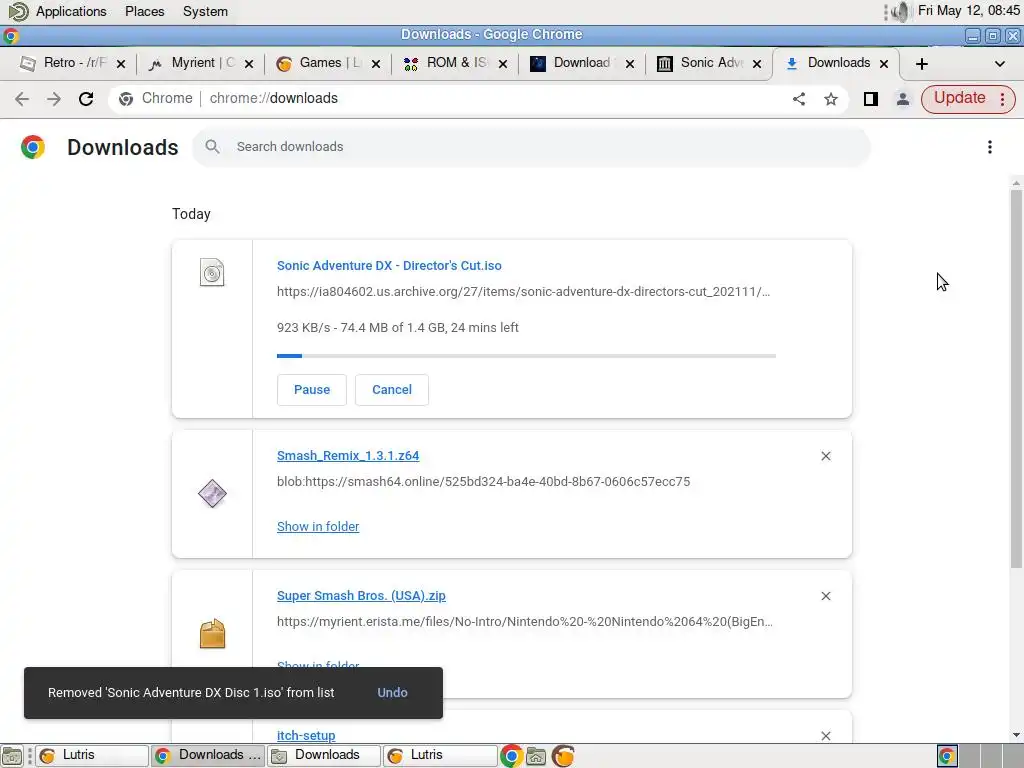Go back using the browser back arrow
Viewport: 1024px width, 768px height.
tap(22, 99)
